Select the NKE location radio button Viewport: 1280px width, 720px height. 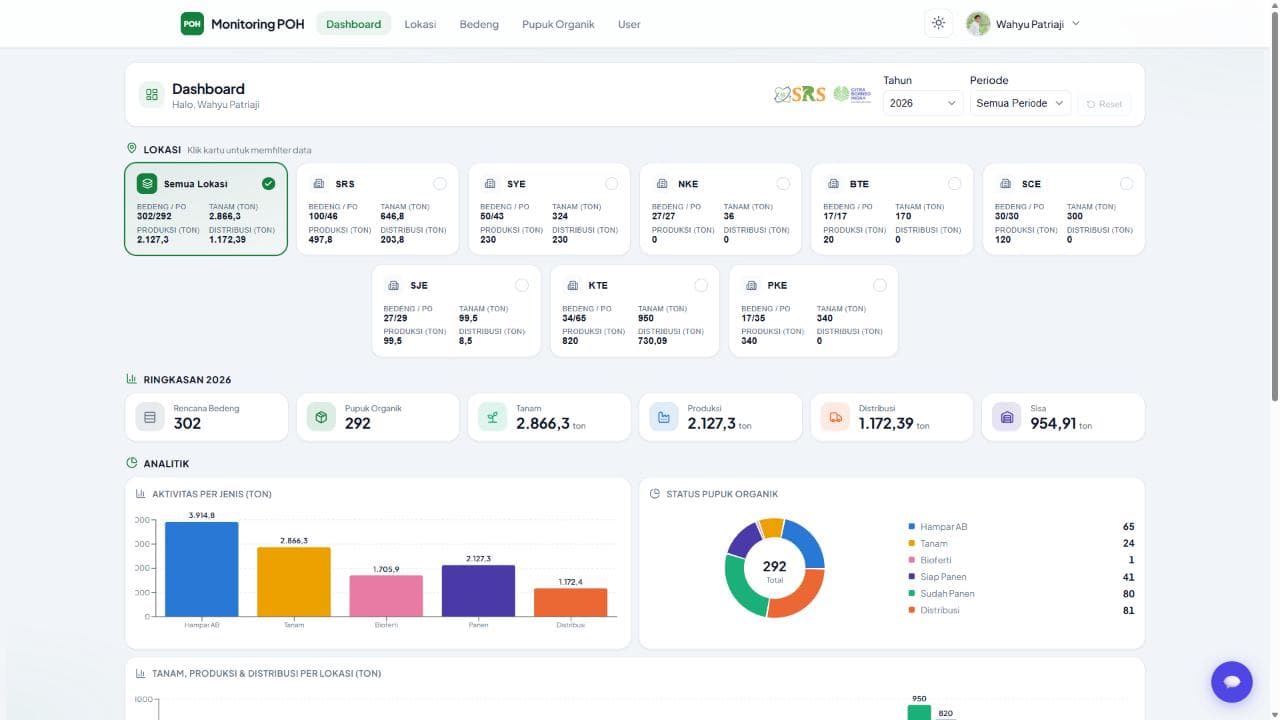pos(783,184)
